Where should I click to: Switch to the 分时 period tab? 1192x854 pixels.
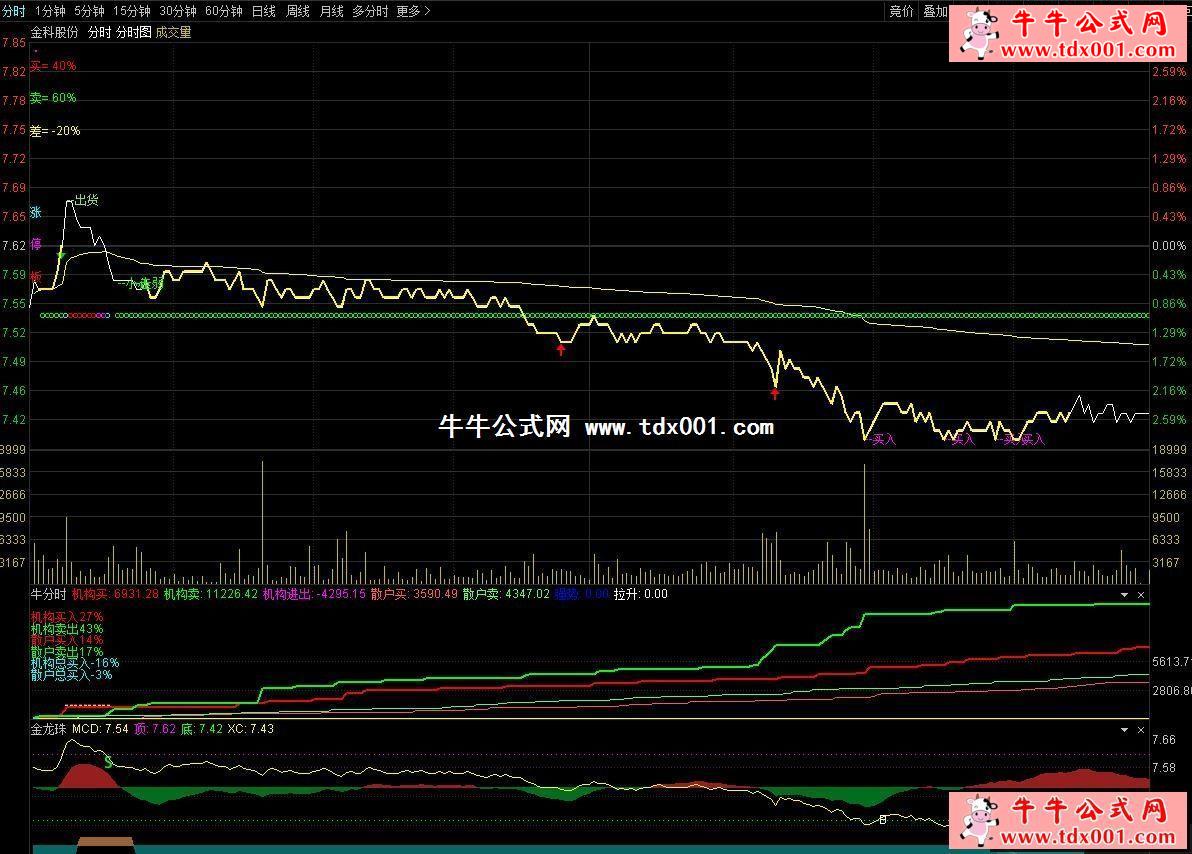pos(13,11)
